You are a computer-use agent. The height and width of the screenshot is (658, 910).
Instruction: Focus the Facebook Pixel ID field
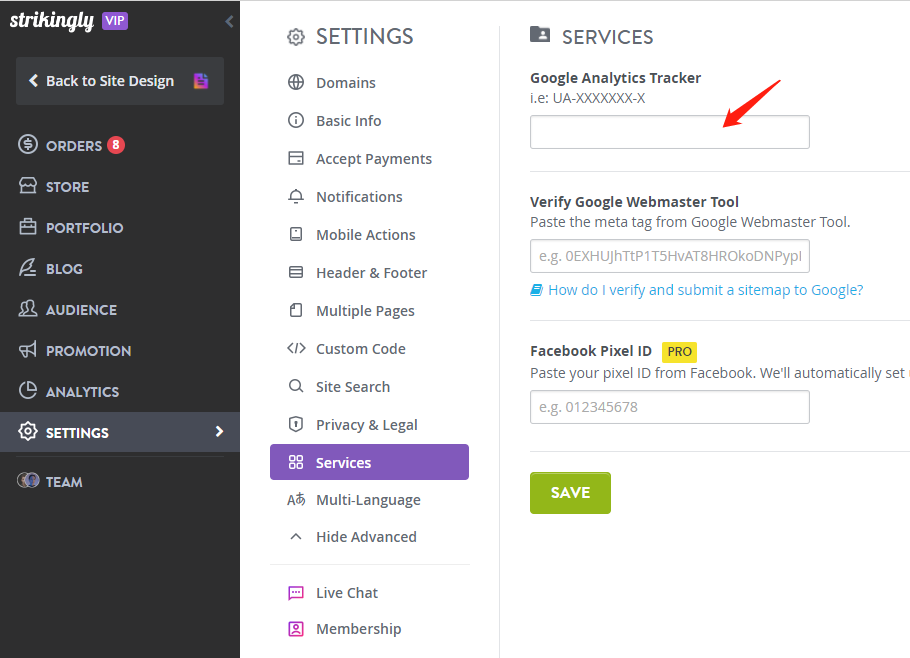pyautogui.click(x=670, y=407)
